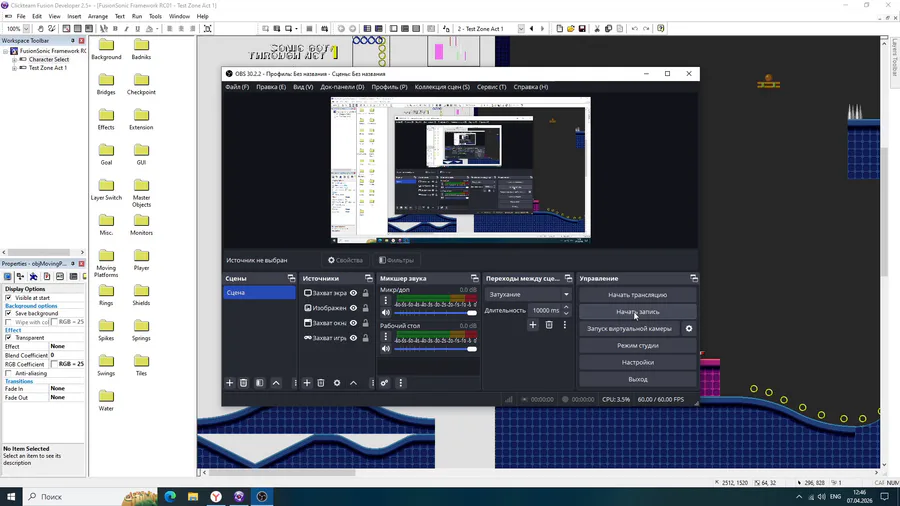Viewport: 900px width, 506px height.
Task: Open advanced audio properties gears icon
Action: 385,383
